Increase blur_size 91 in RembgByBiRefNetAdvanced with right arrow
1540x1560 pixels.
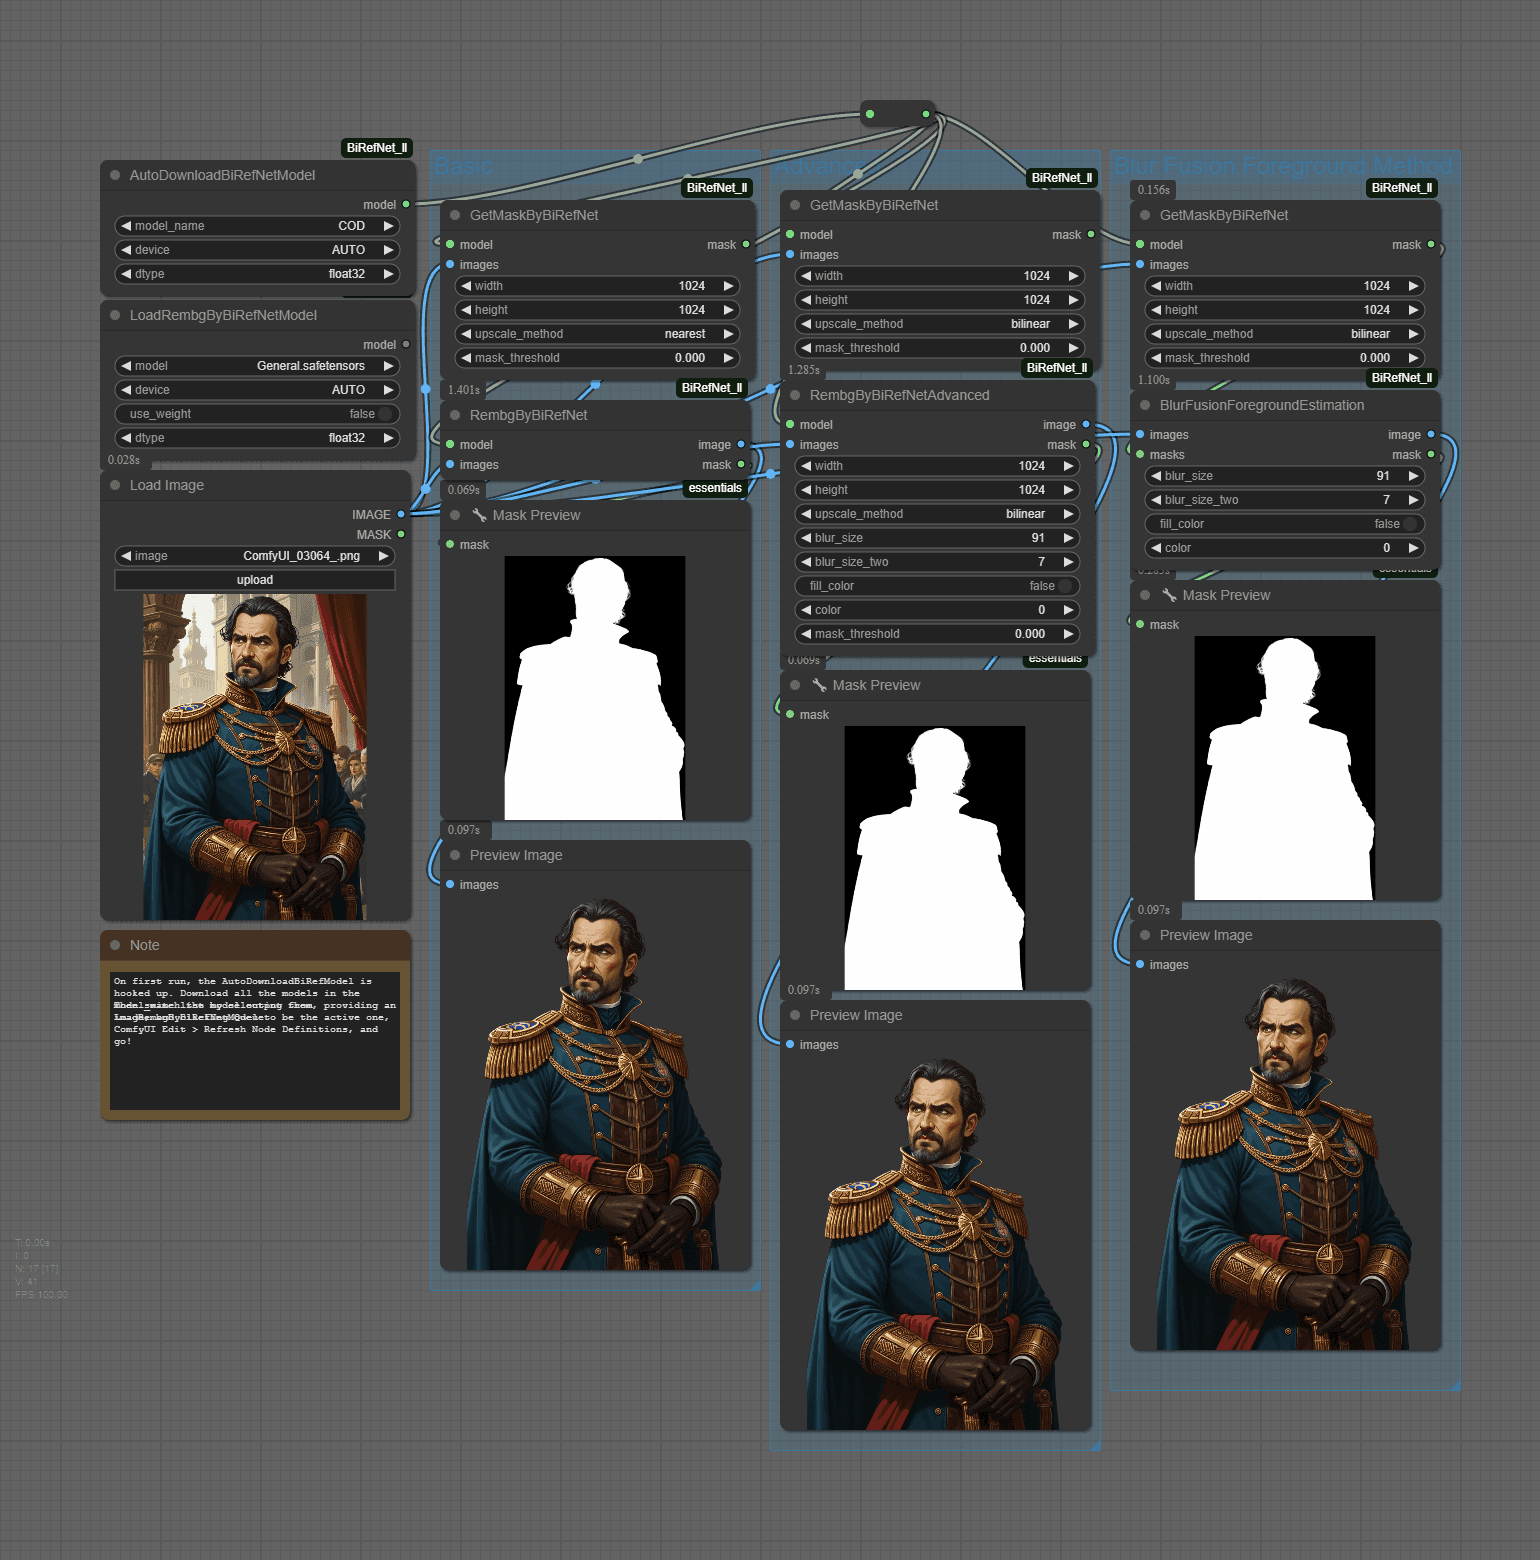1068,538
